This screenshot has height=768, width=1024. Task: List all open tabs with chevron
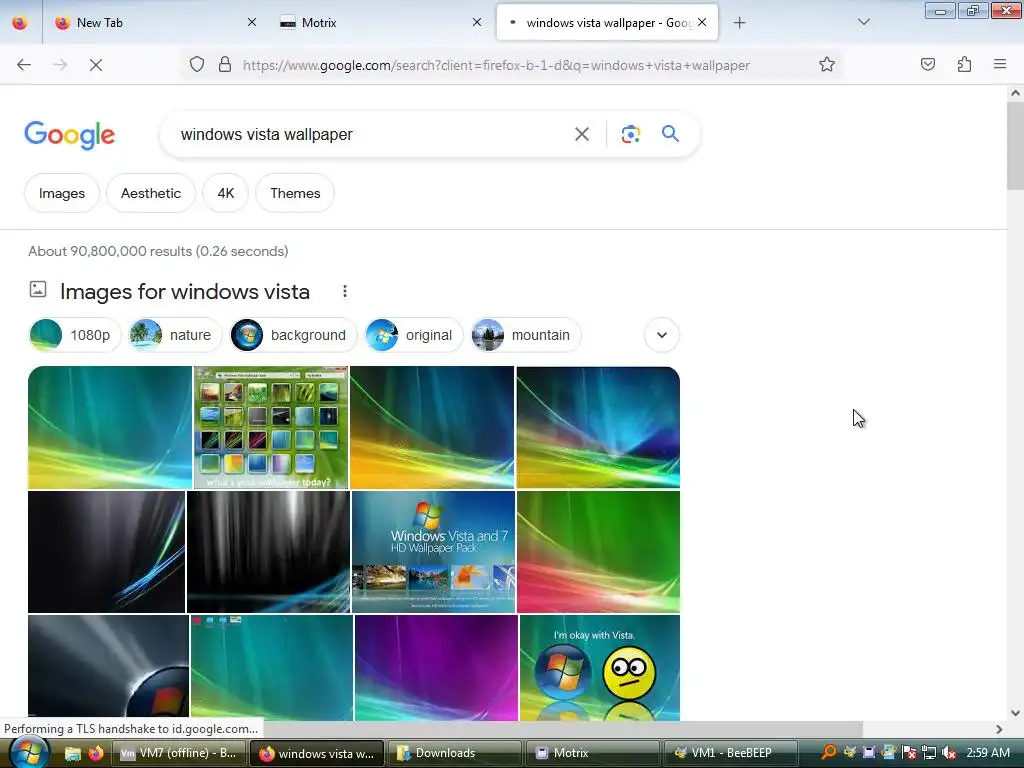pyautogui.click(x=864, y=23)
